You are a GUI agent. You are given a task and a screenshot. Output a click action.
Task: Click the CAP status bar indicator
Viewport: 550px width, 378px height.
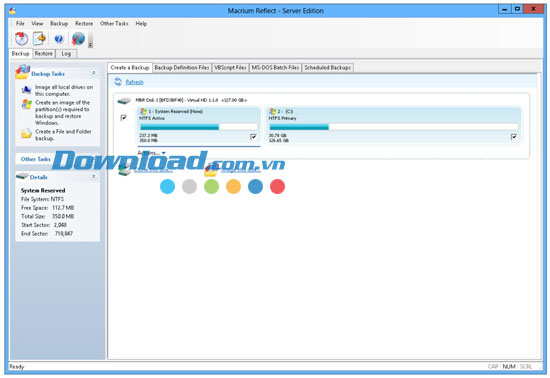point(493,366)
